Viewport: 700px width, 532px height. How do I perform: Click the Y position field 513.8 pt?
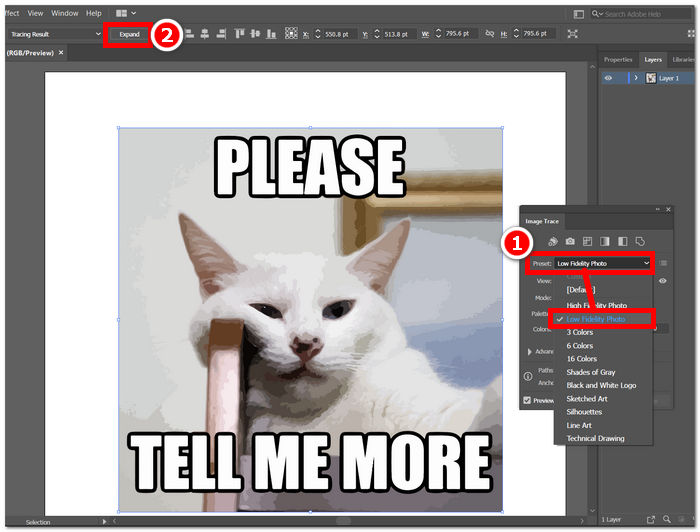pos(399,34)
